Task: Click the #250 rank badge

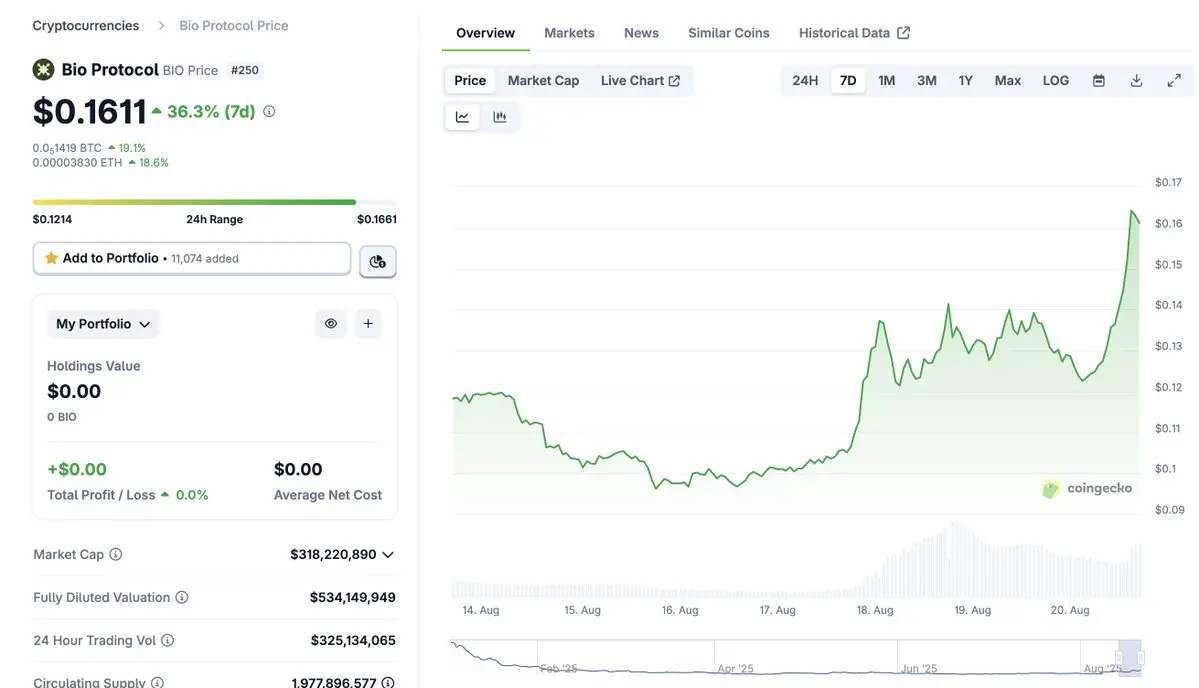Action: click(x=245, y=70)
